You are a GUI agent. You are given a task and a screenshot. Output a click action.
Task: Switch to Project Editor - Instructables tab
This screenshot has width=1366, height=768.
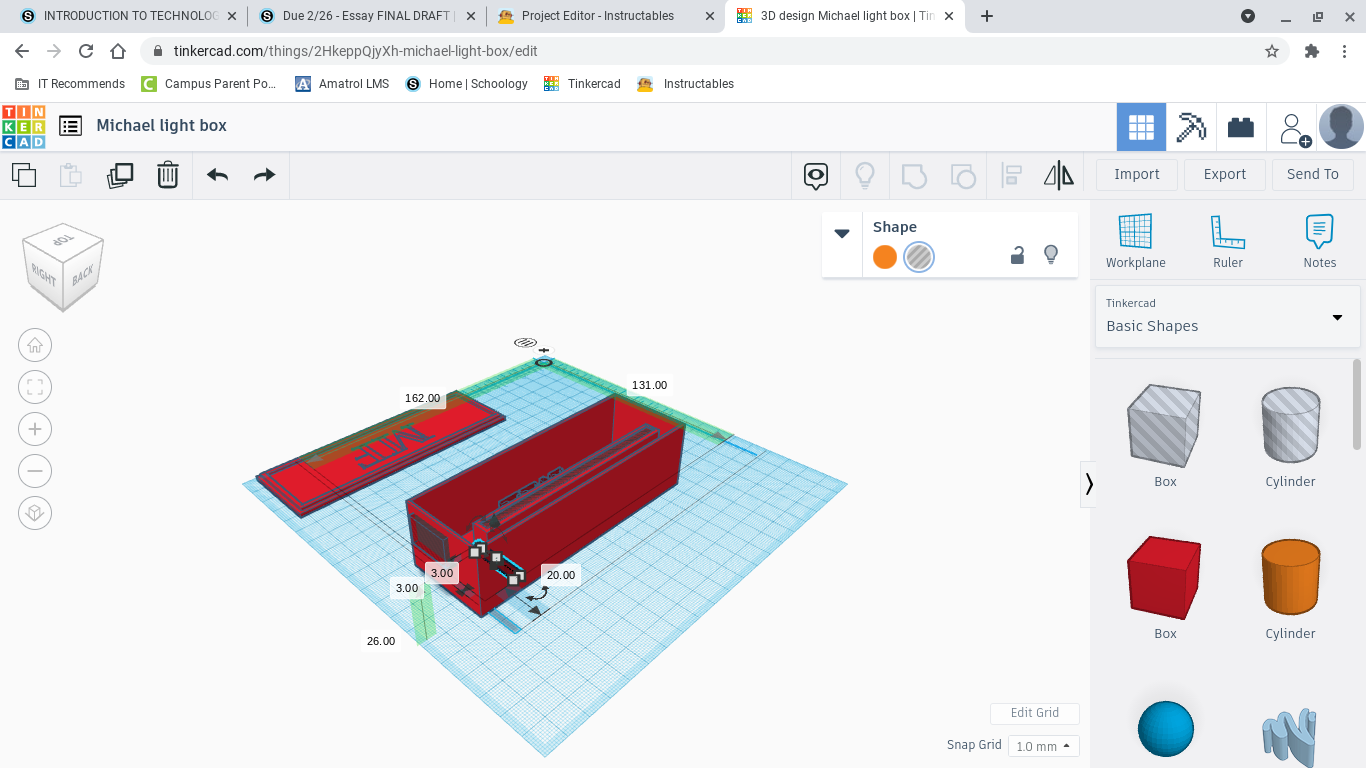tap(606, 16)
